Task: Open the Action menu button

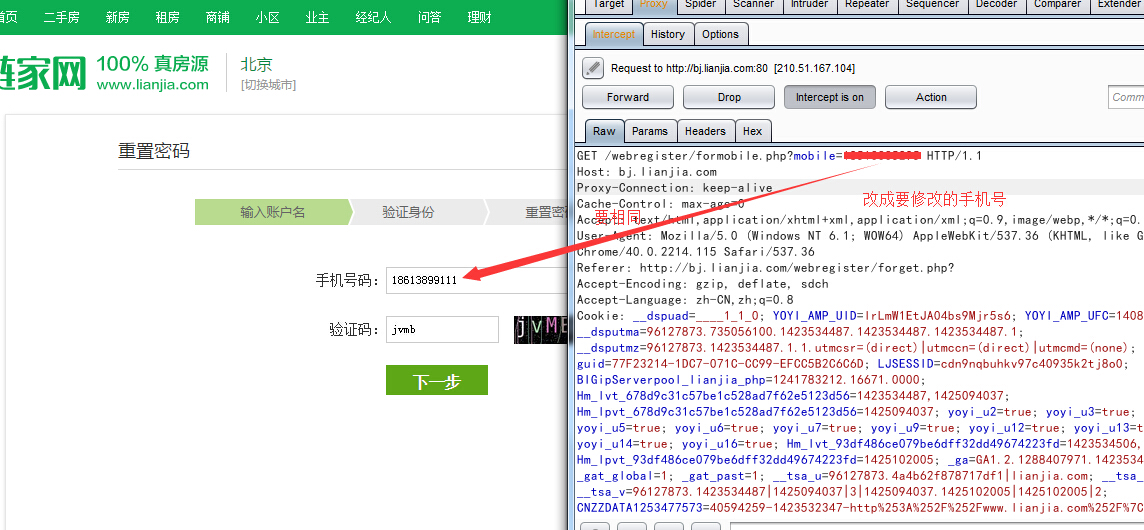Action: tap(931, 97)
